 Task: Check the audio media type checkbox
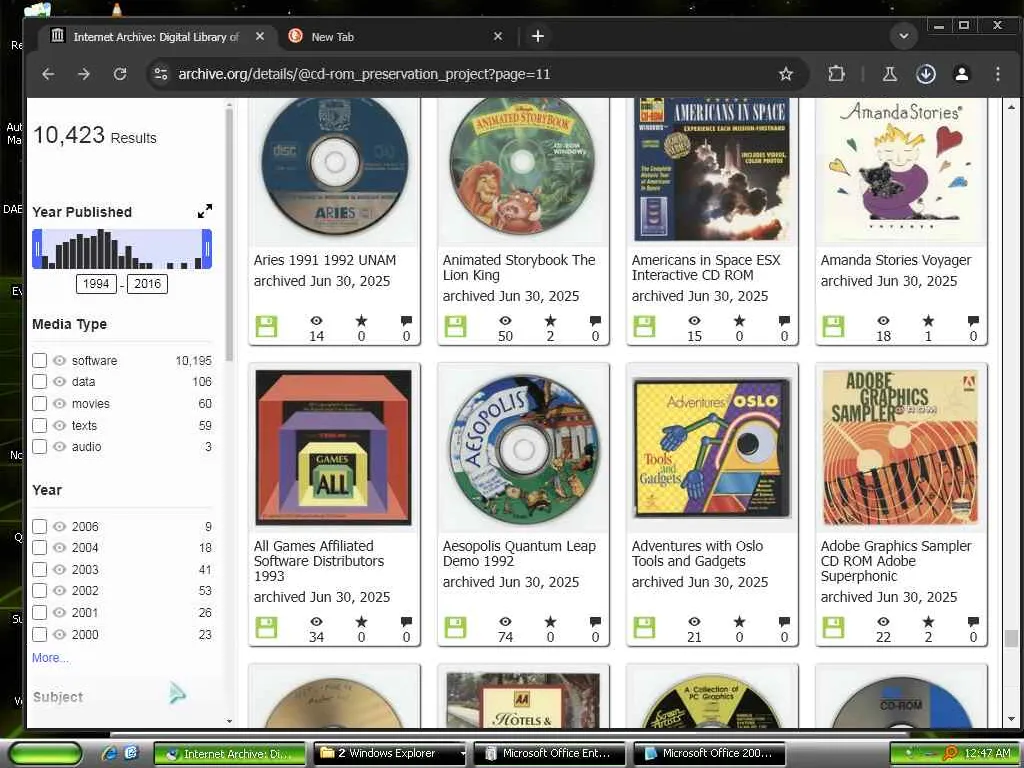tap(40, 447)
